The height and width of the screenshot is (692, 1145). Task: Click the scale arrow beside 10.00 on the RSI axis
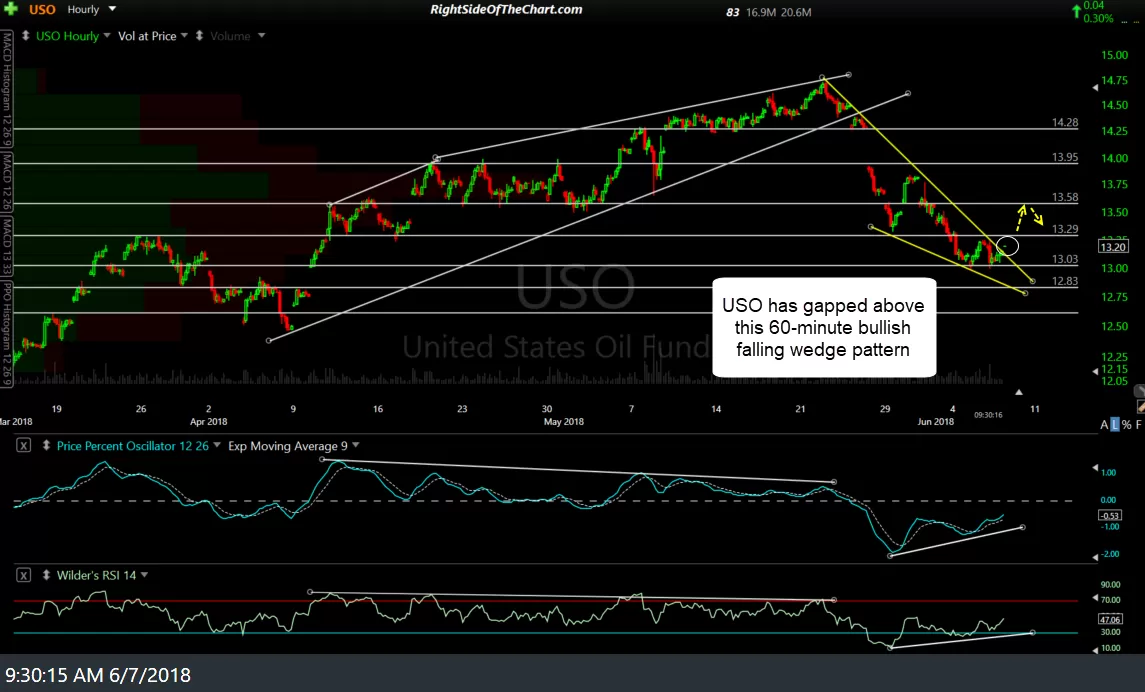click(x=1095, y=649)
